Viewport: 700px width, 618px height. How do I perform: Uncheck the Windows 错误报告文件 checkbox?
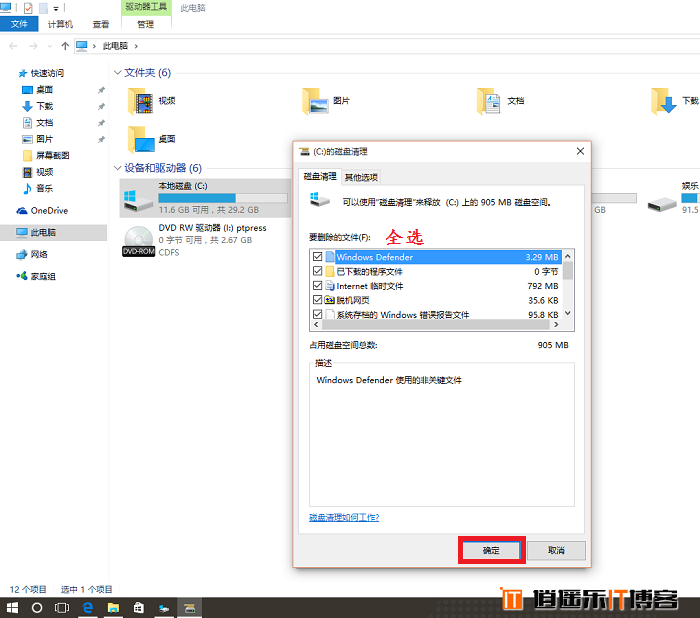click(317, 314)
